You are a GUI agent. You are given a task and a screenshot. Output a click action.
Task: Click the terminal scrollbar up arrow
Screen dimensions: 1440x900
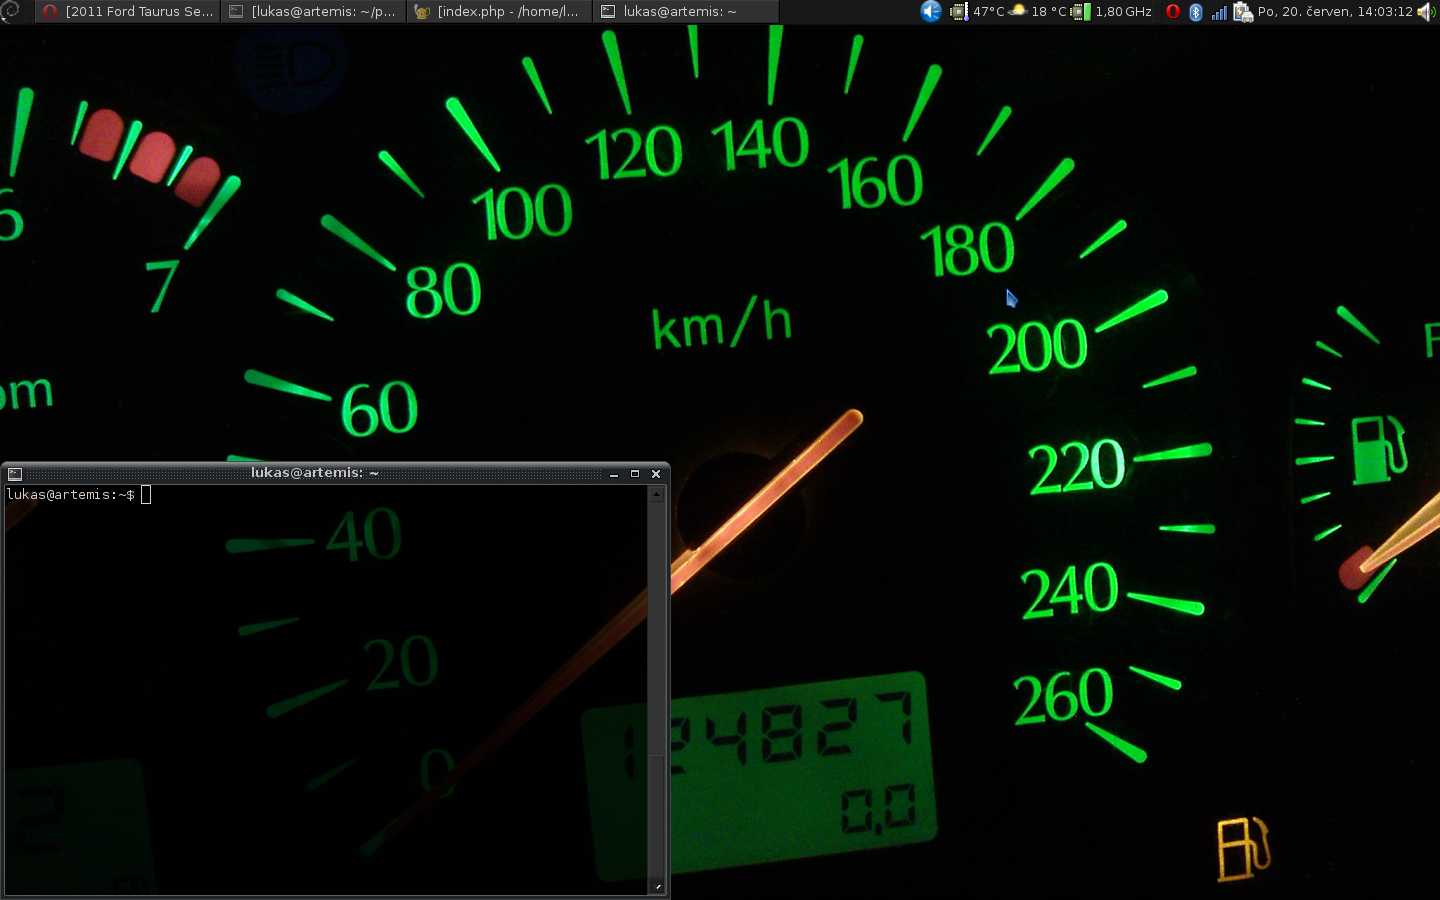tap(657, 494)
